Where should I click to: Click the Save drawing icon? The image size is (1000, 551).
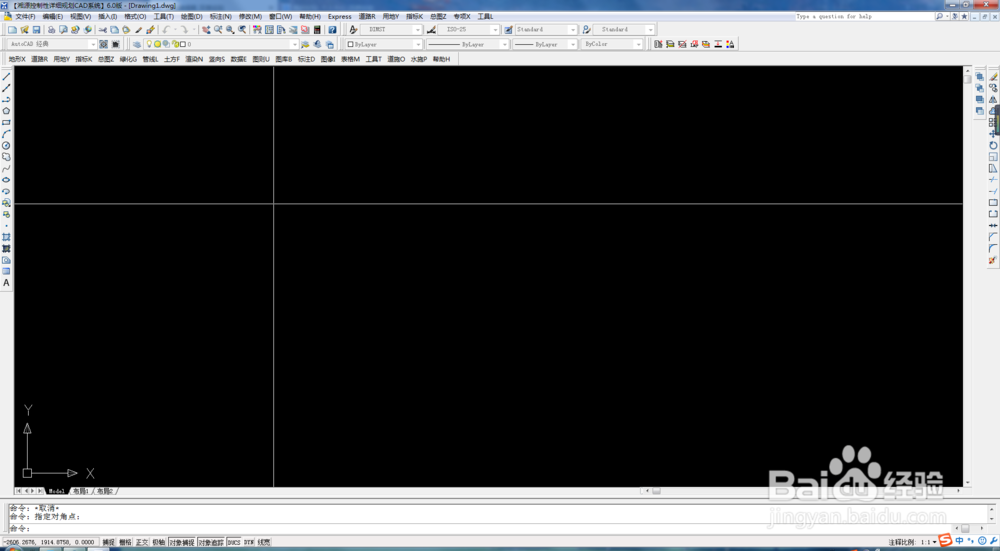pyautogui.click(x=36, y=30)
